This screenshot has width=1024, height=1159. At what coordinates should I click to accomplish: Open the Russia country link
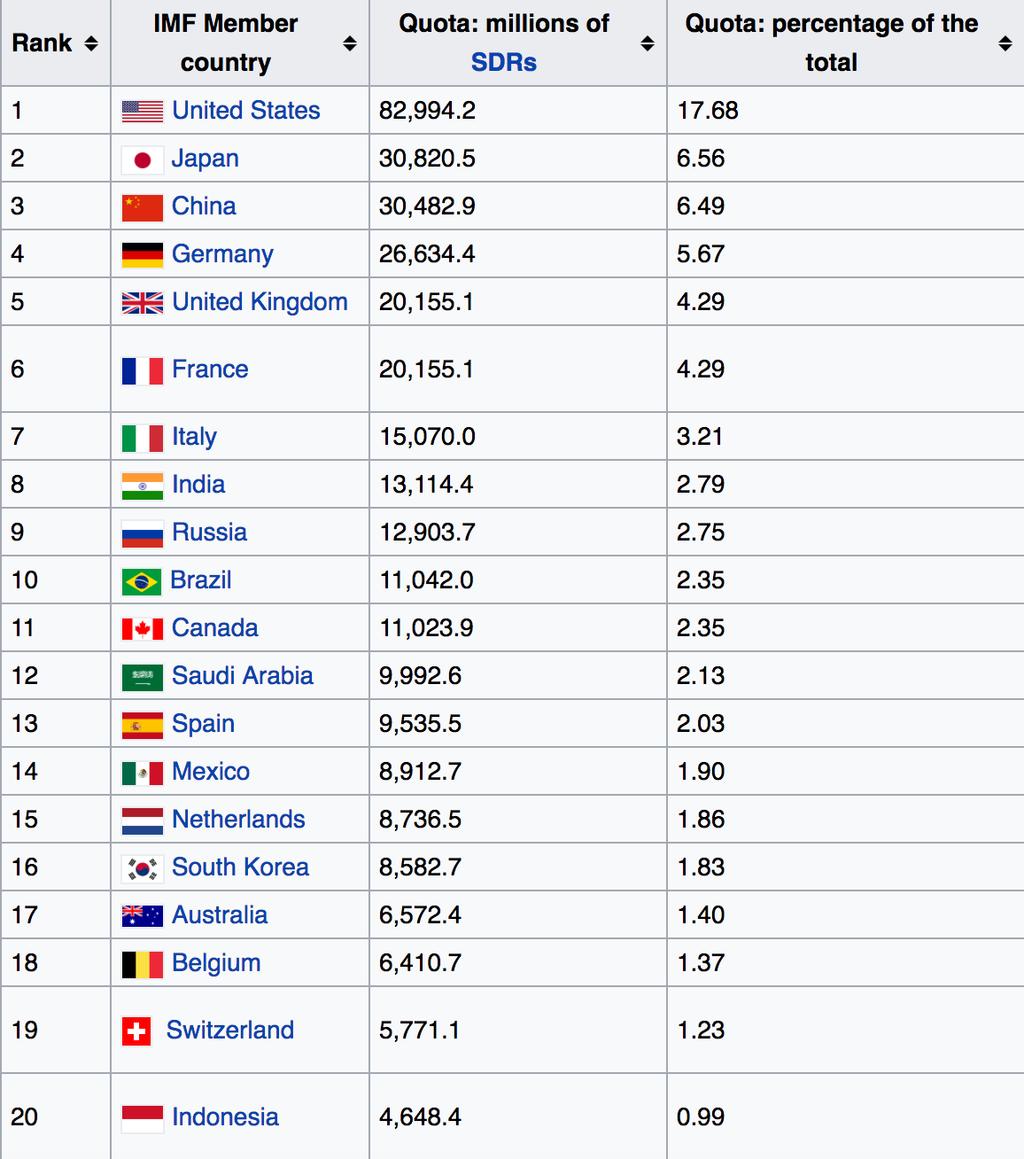[x=209, y=532]
